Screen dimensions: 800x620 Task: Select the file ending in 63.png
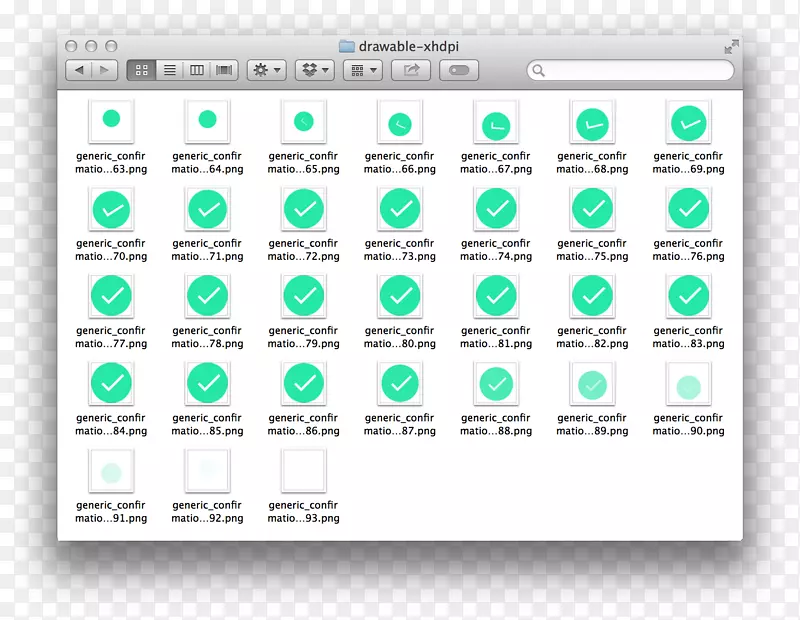111,120
